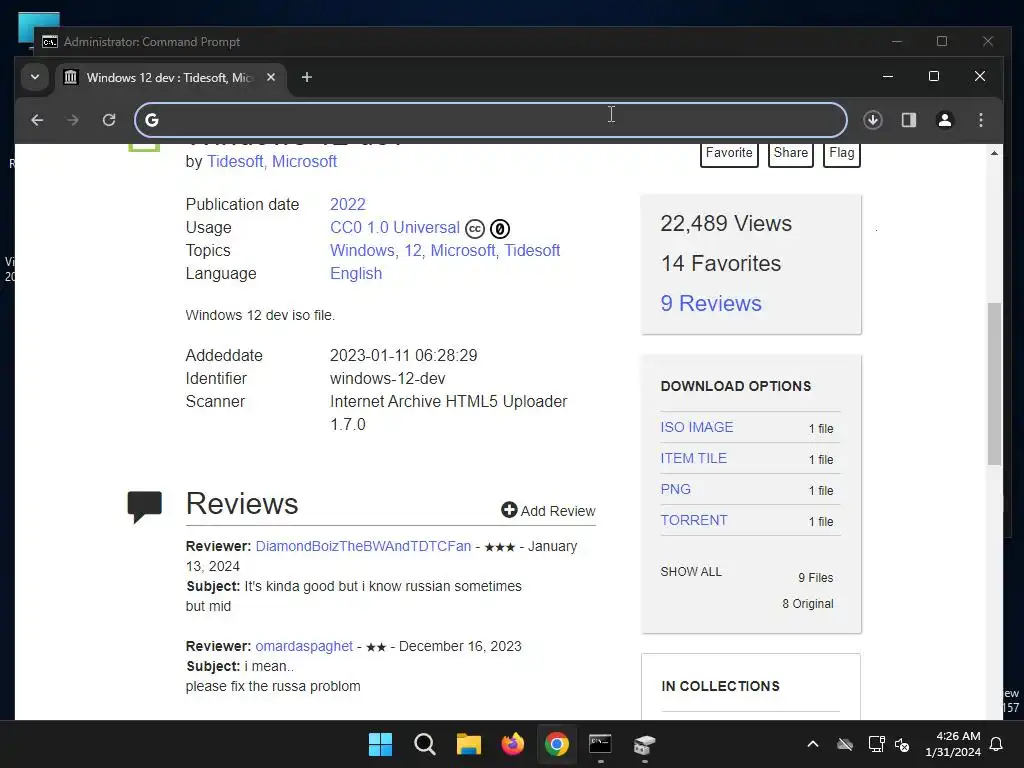This screenshot has width=1024, height=768.
Task: Open the Microsoft creator link
Action: 304,161
